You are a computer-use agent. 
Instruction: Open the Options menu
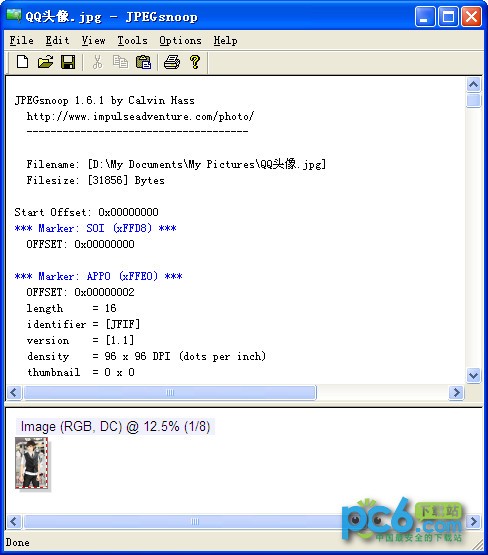coord(180,40)
